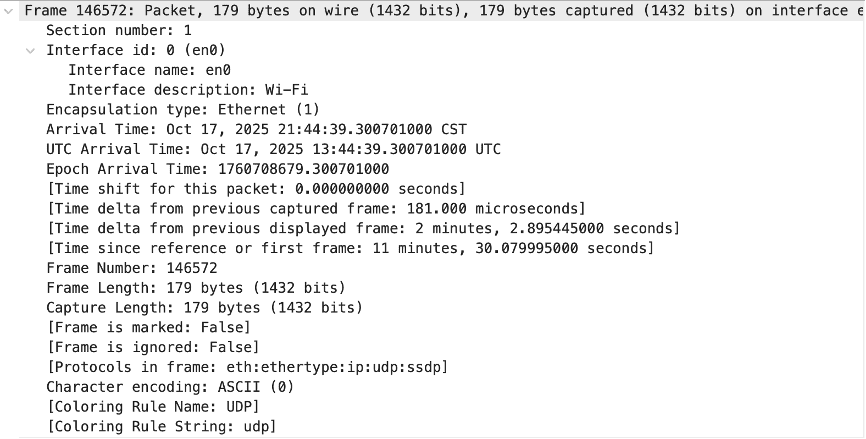Select the Capture Length row
The width and height of the screenshot is (866, 439).
point(204,308)
